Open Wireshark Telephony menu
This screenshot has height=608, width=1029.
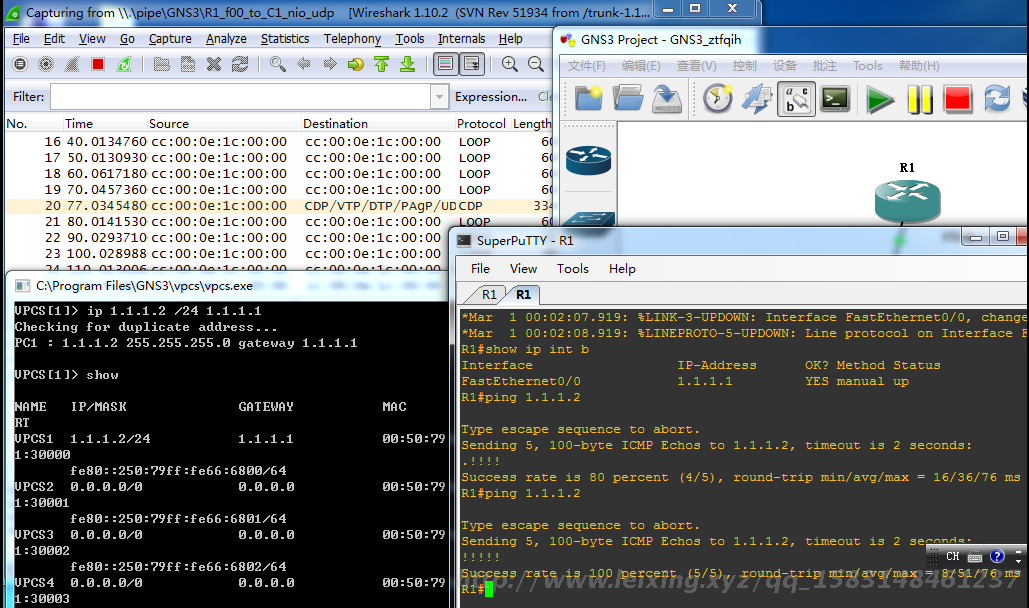pos(352,39)
